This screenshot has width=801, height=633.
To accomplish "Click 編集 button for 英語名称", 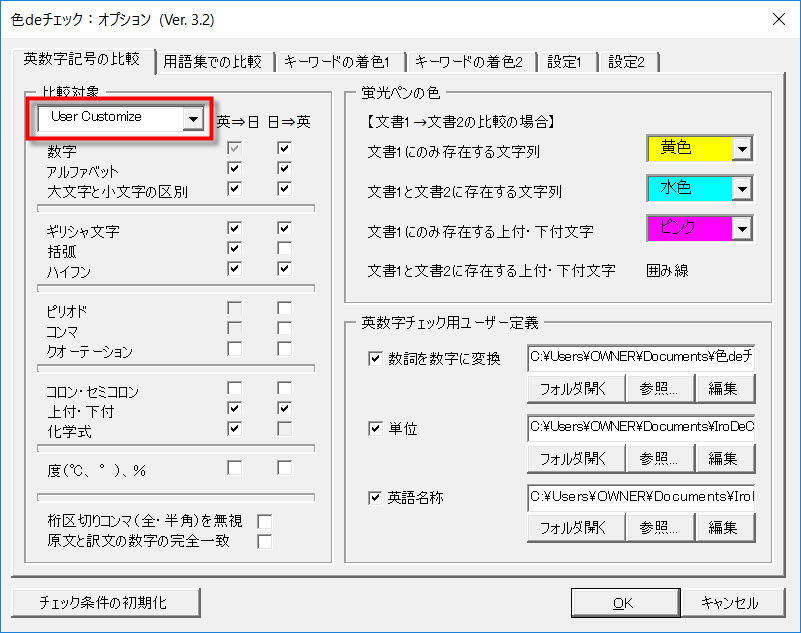I will point(724,527).
